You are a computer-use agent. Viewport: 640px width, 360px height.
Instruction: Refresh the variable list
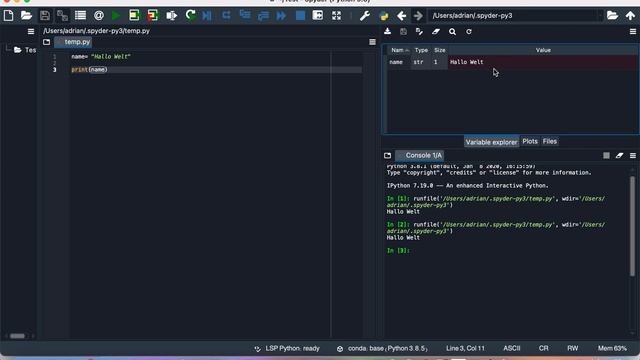(469, 31)
